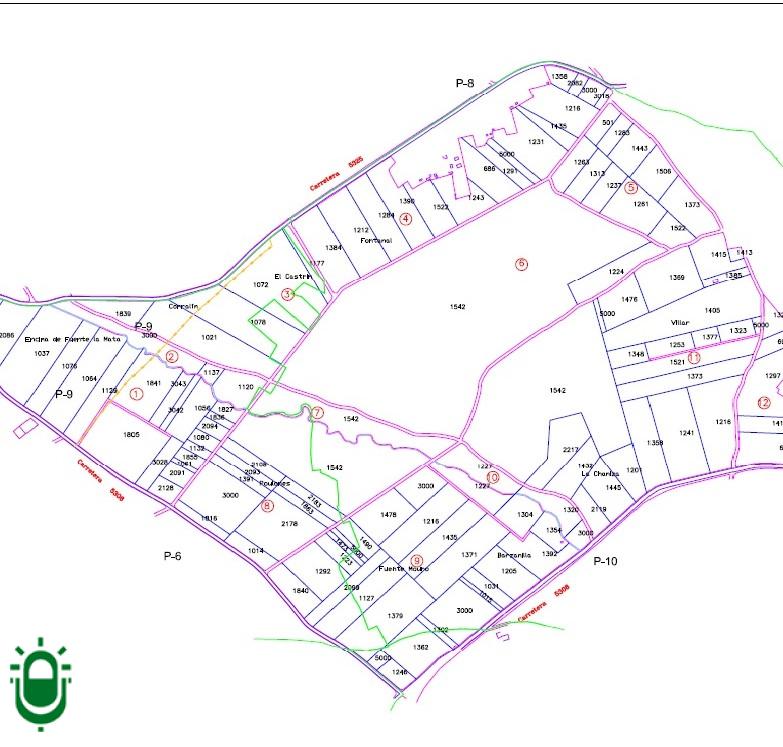Click circled marker 3 under El Castrin
The image size is (783, 747).
coord(288,294)
